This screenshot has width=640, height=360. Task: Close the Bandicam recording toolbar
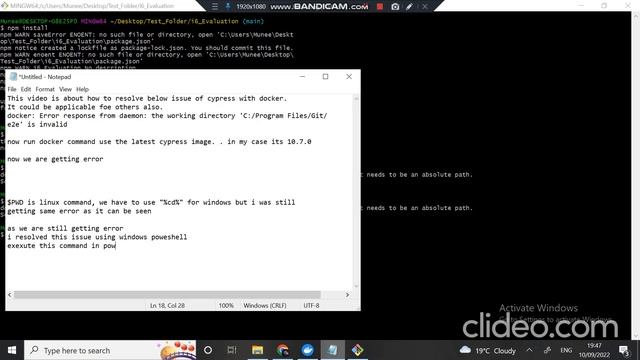[424, 7]
